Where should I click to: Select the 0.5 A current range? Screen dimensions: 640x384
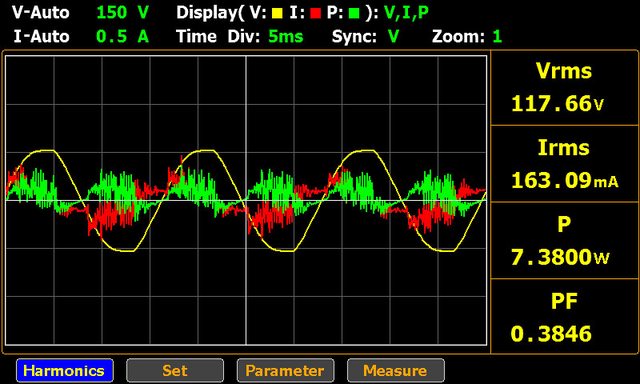(122, 37)
